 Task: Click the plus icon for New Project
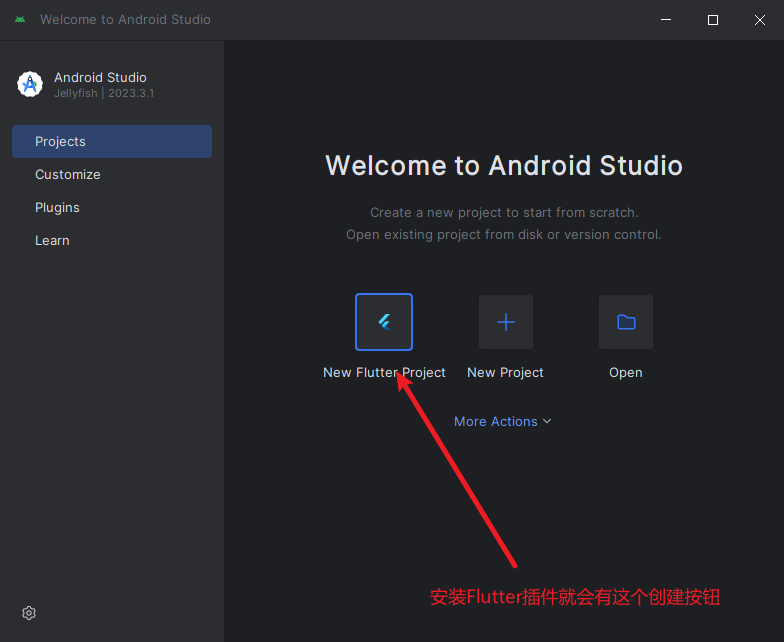tap(506, 322)
